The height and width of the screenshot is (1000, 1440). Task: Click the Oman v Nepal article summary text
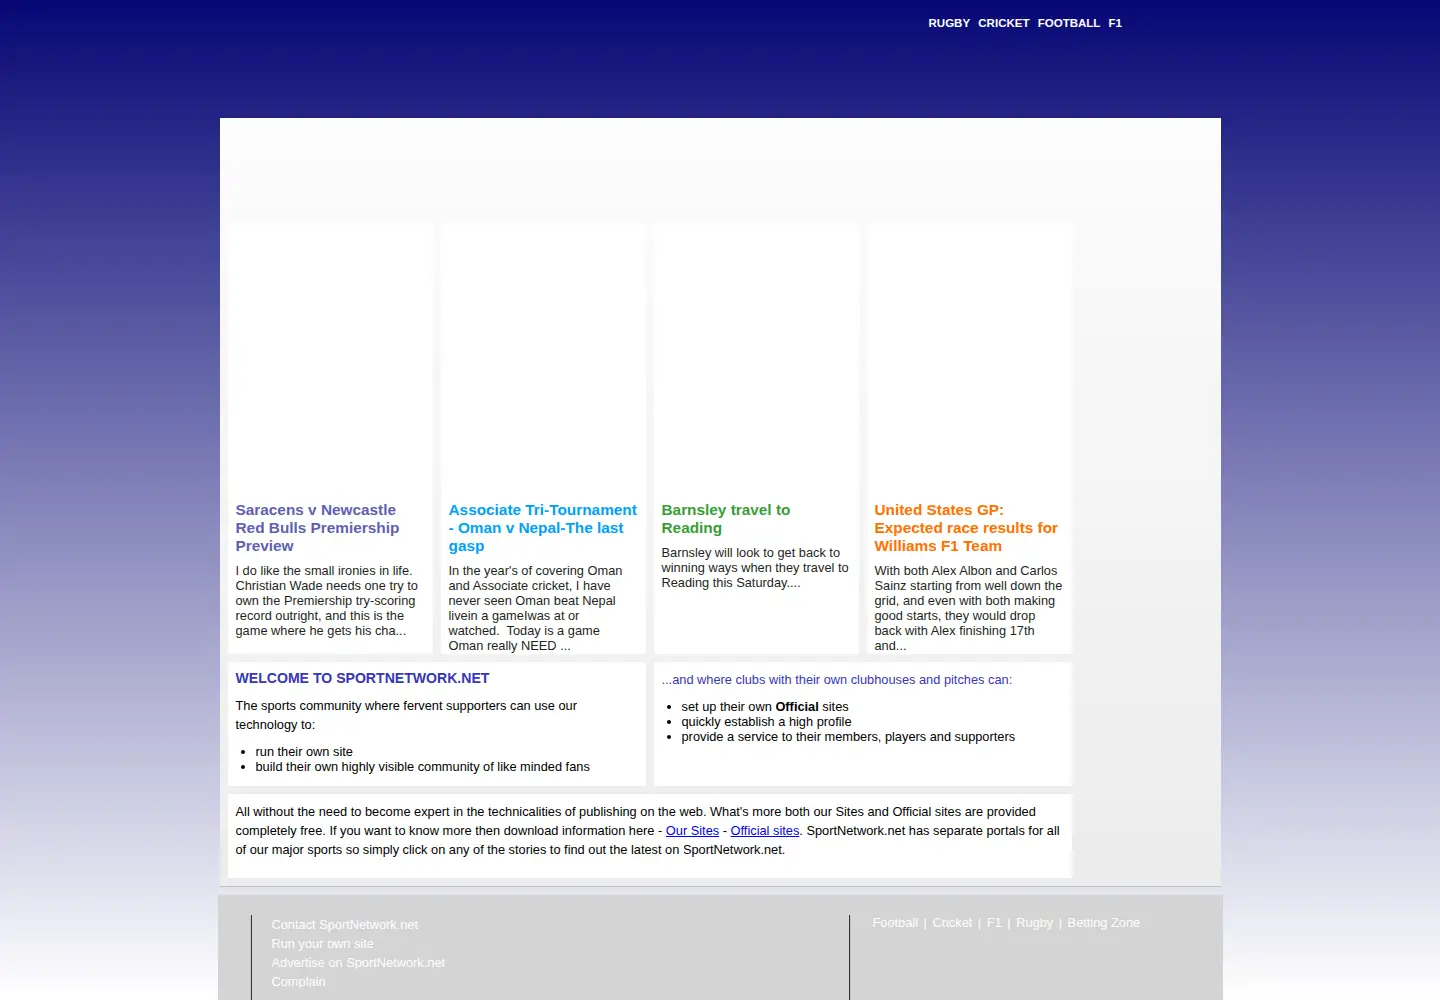coord(536,608)
